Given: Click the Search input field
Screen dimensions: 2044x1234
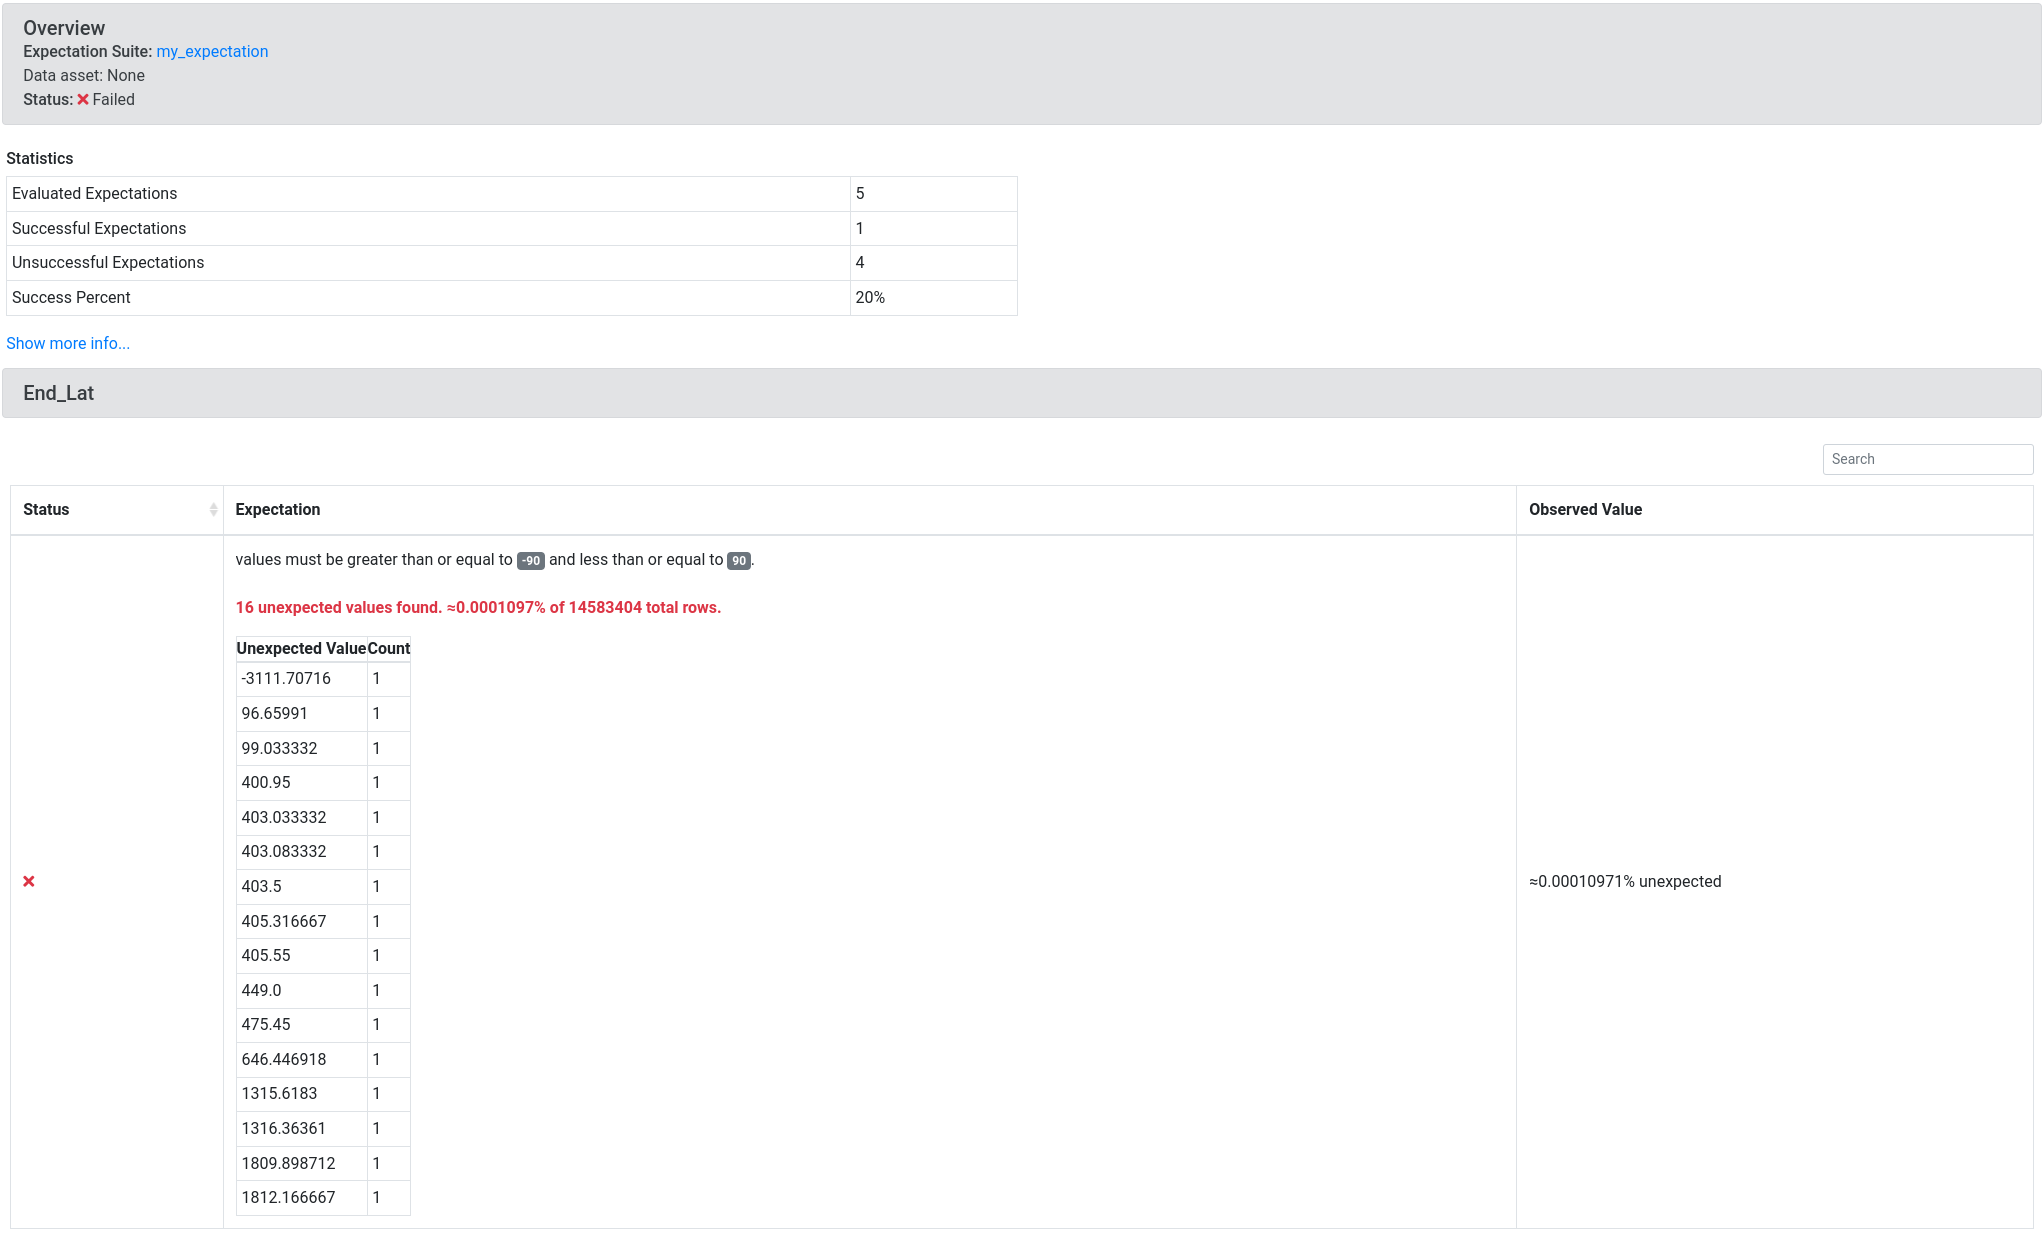Looking at the screenshot, I should point(1927,459).
